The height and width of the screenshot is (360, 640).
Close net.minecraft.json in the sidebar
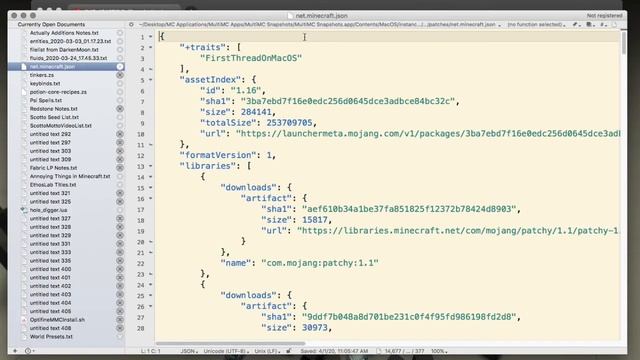[x=120, y=67]
